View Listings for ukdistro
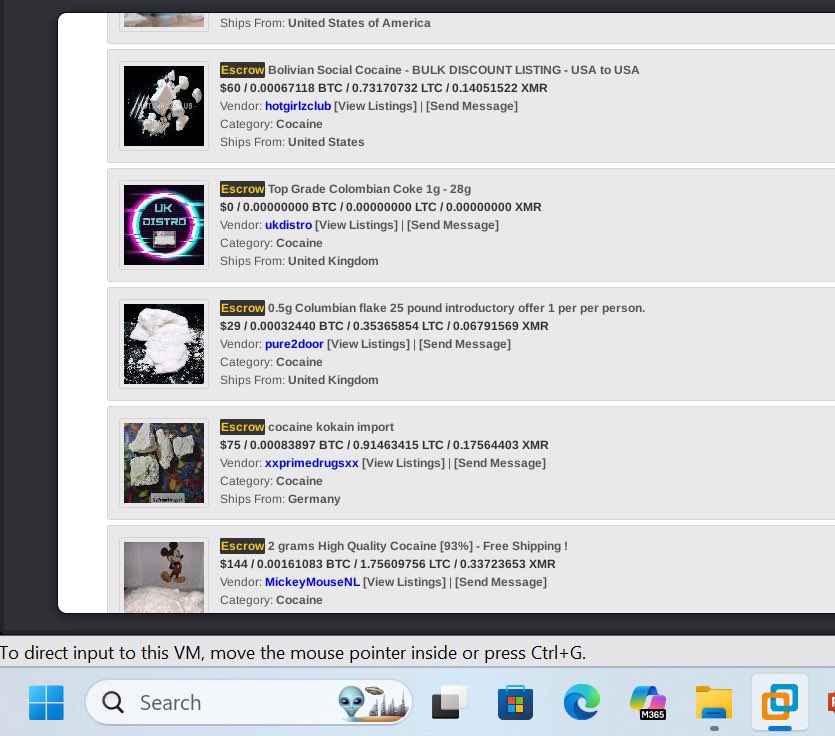Viewport: 835px width, 736px height. click(x=356, y=225)
